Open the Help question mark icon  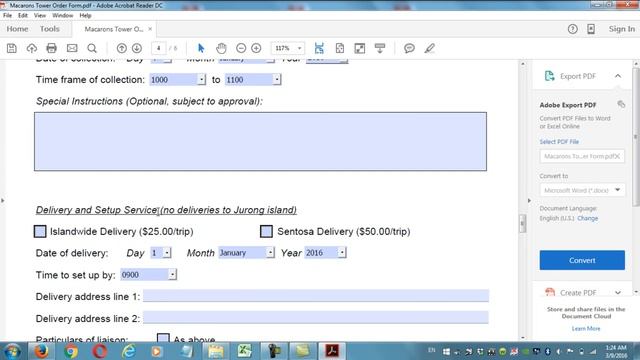[573, 29]
